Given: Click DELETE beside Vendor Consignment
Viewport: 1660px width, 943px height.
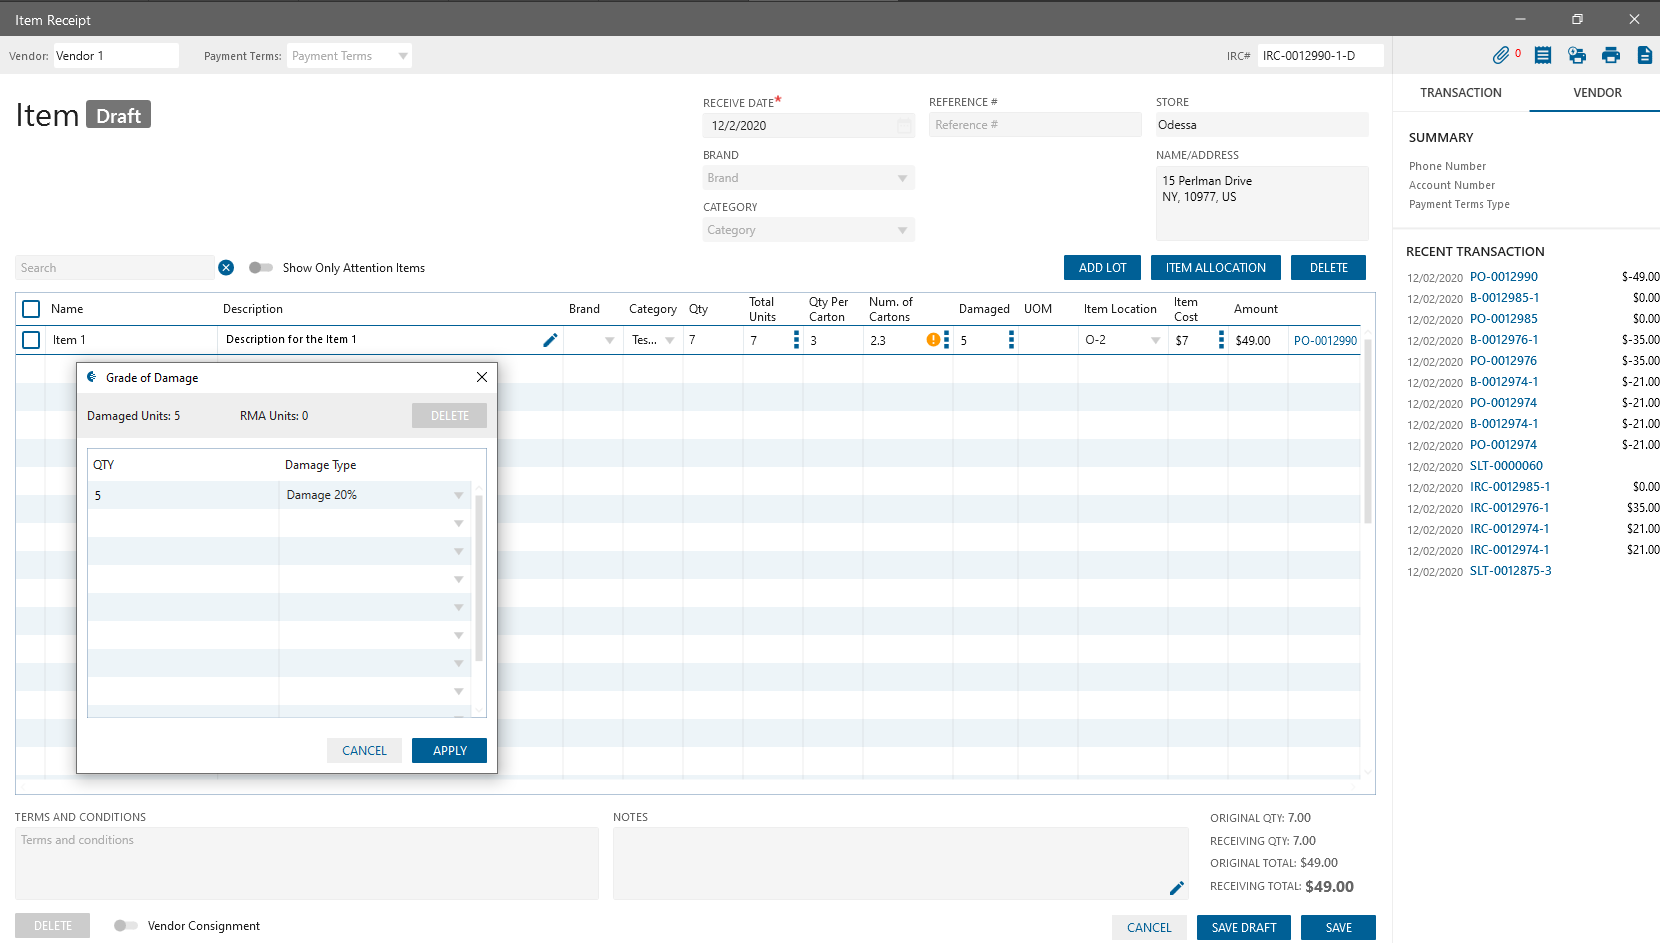Looking at the screenshot, I should (x=52, y=926).
